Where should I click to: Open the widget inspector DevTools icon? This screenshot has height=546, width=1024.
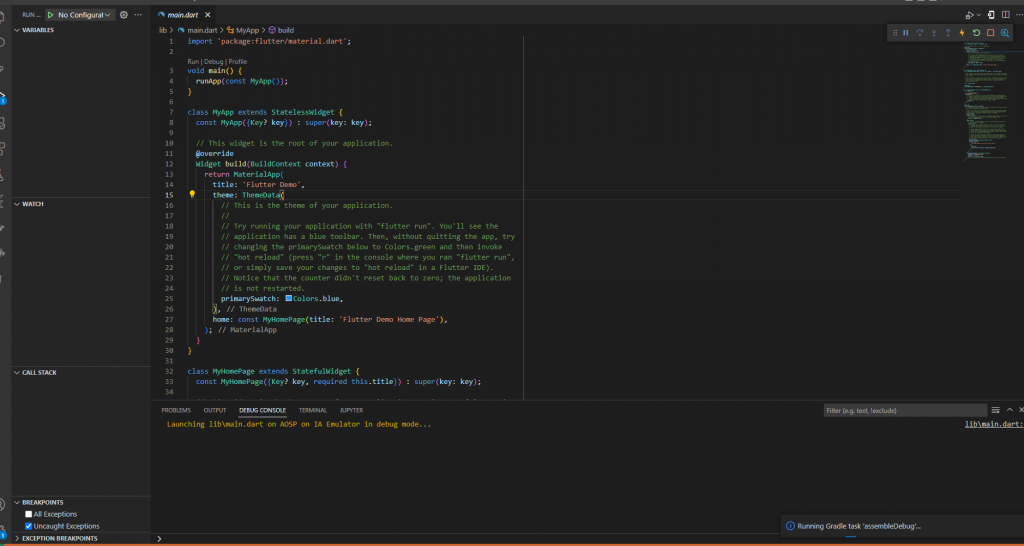tap(1005, 33)
